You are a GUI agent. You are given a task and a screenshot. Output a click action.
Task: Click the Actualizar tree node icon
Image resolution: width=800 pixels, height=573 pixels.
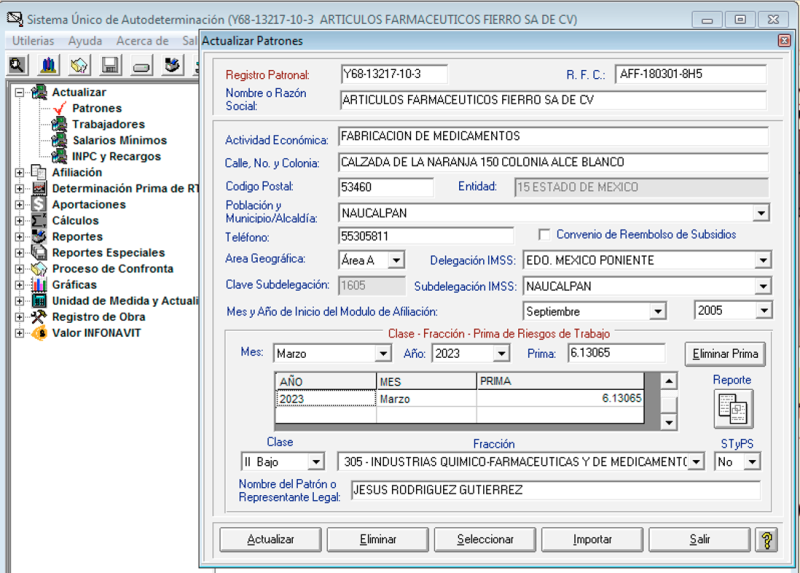coord(39,92)
